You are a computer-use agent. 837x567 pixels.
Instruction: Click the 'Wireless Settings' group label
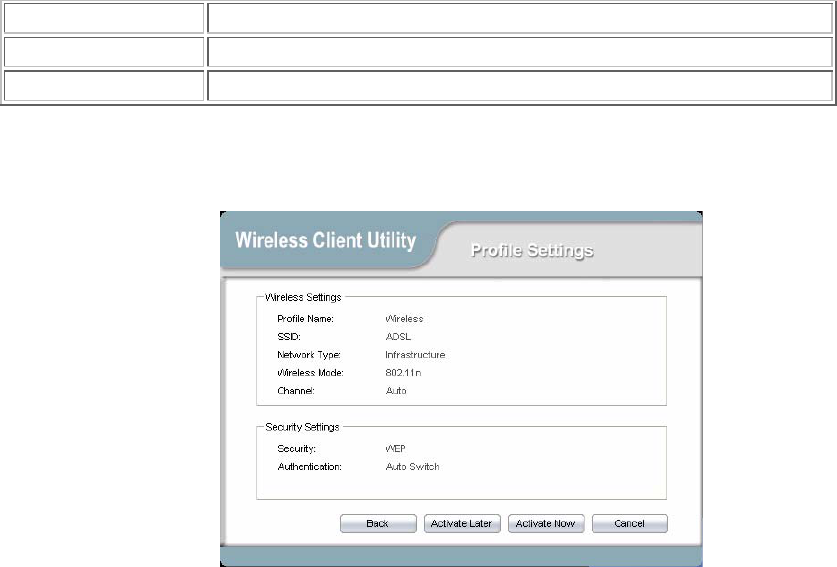pyautogui.click(x=303, y=297)
